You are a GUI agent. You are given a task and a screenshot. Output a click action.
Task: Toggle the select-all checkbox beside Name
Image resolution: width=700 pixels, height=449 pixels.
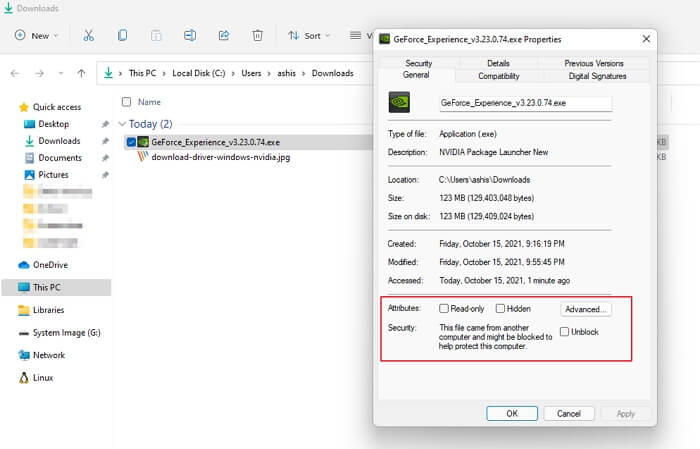[126, 102]
